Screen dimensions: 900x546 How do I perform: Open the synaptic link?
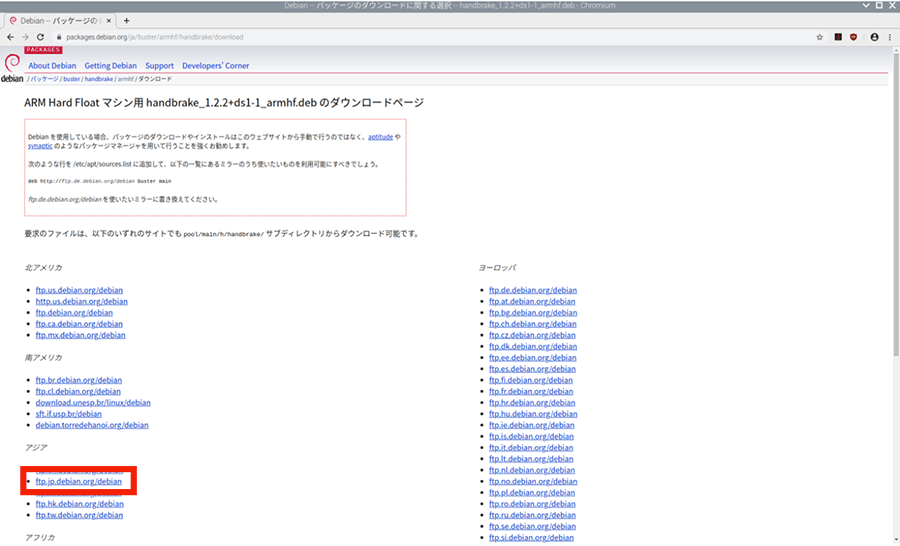click(40, 146)
